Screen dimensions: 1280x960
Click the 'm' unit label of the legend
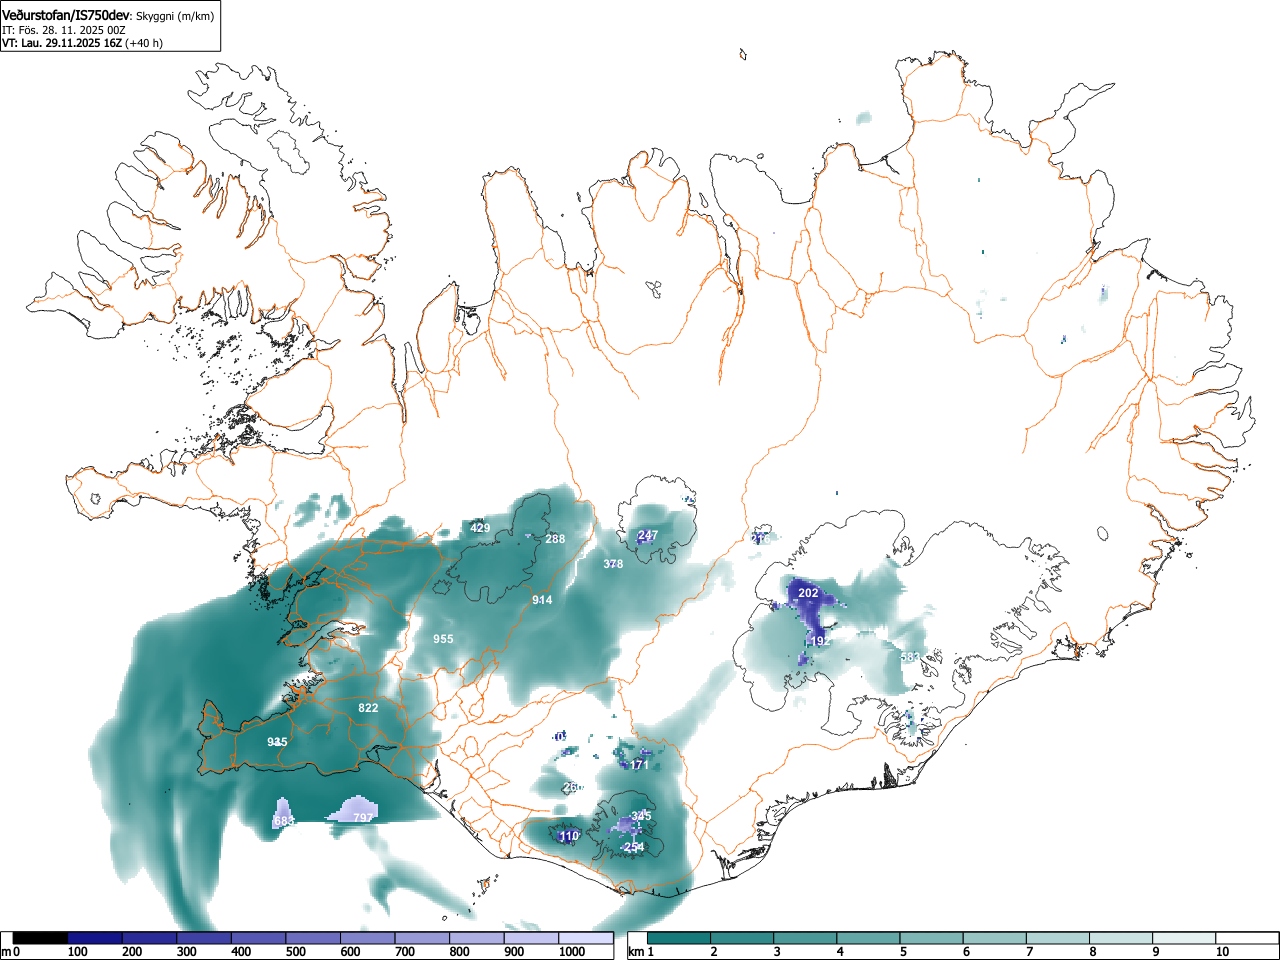click(x=6, y=952)
